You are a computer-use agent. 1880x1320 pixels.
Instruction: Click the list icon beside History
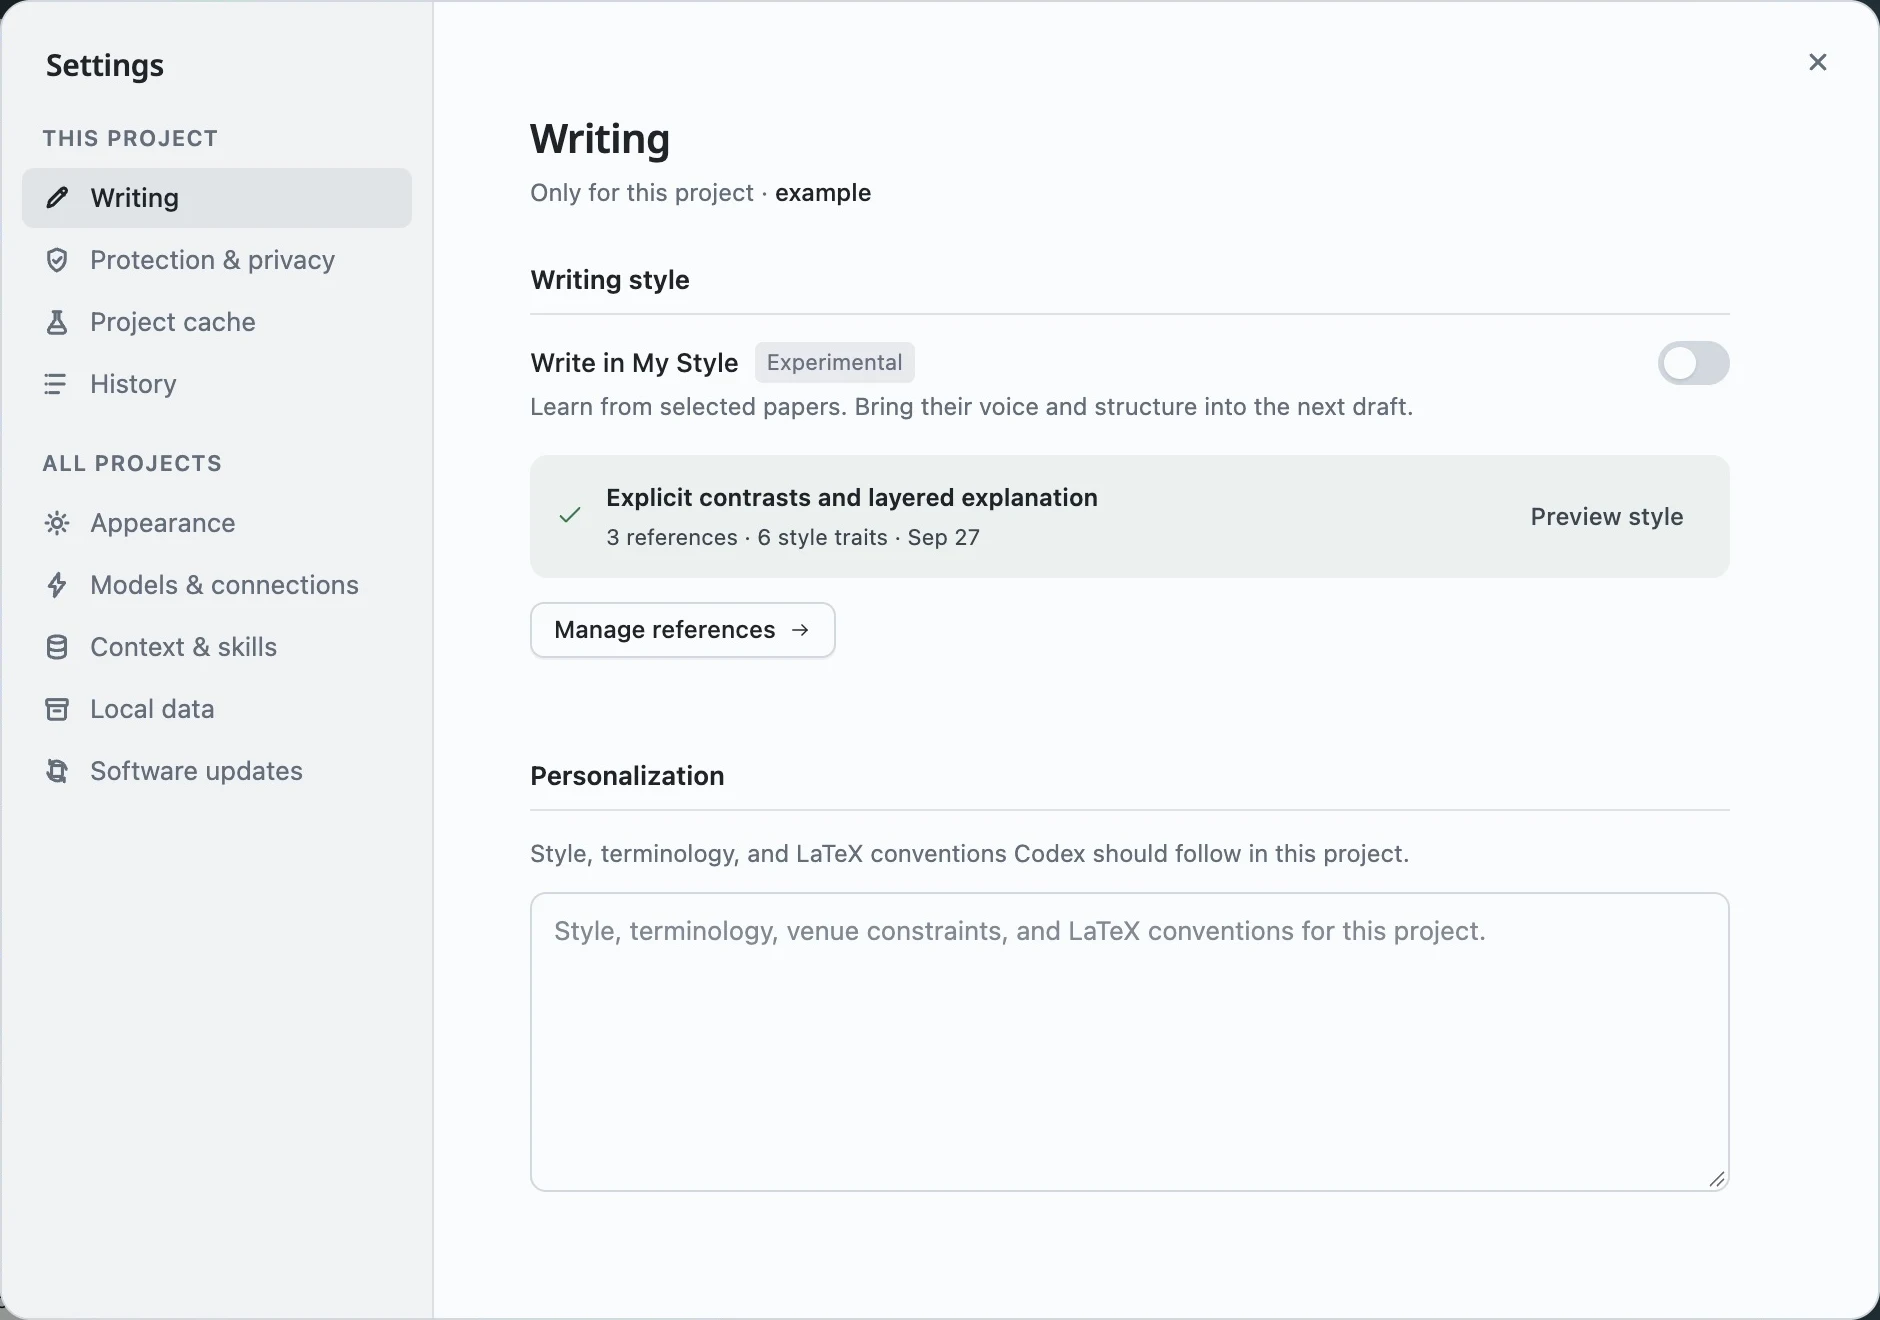pos(56,384)
